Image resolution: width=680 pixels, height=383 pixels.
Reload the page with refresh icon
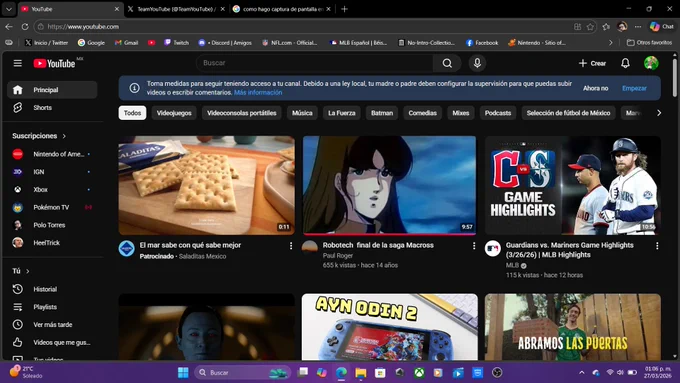click(25, 26)
